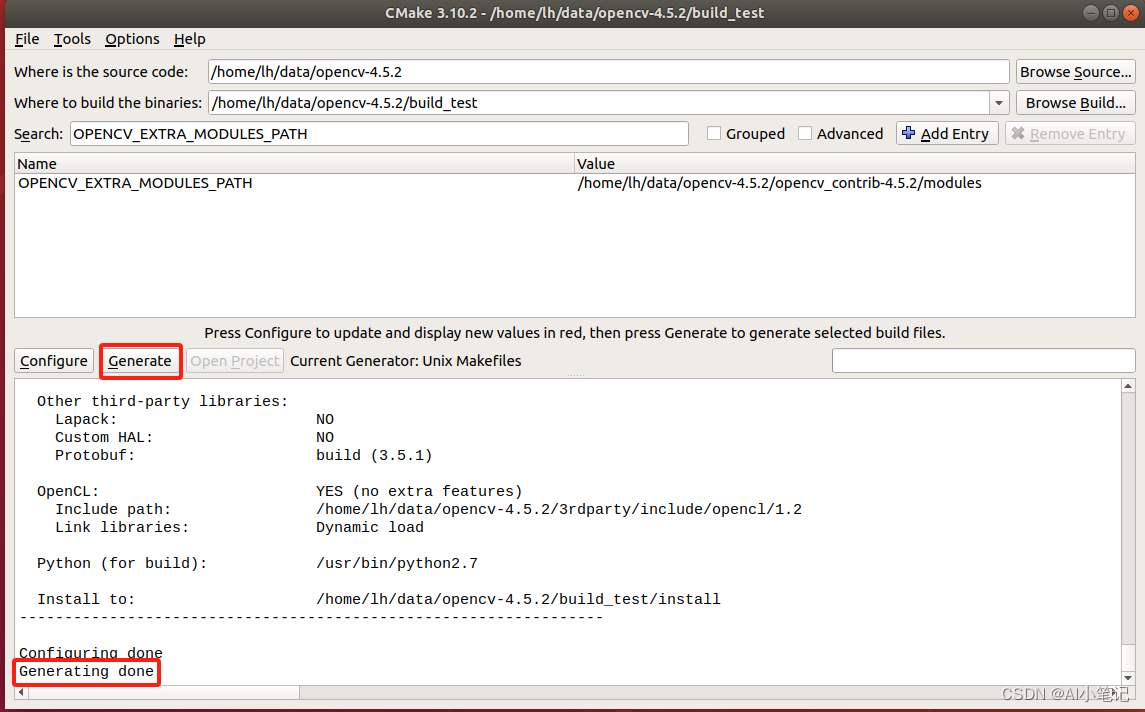
Task: Open the Help menu
Action: pos(190,39)
